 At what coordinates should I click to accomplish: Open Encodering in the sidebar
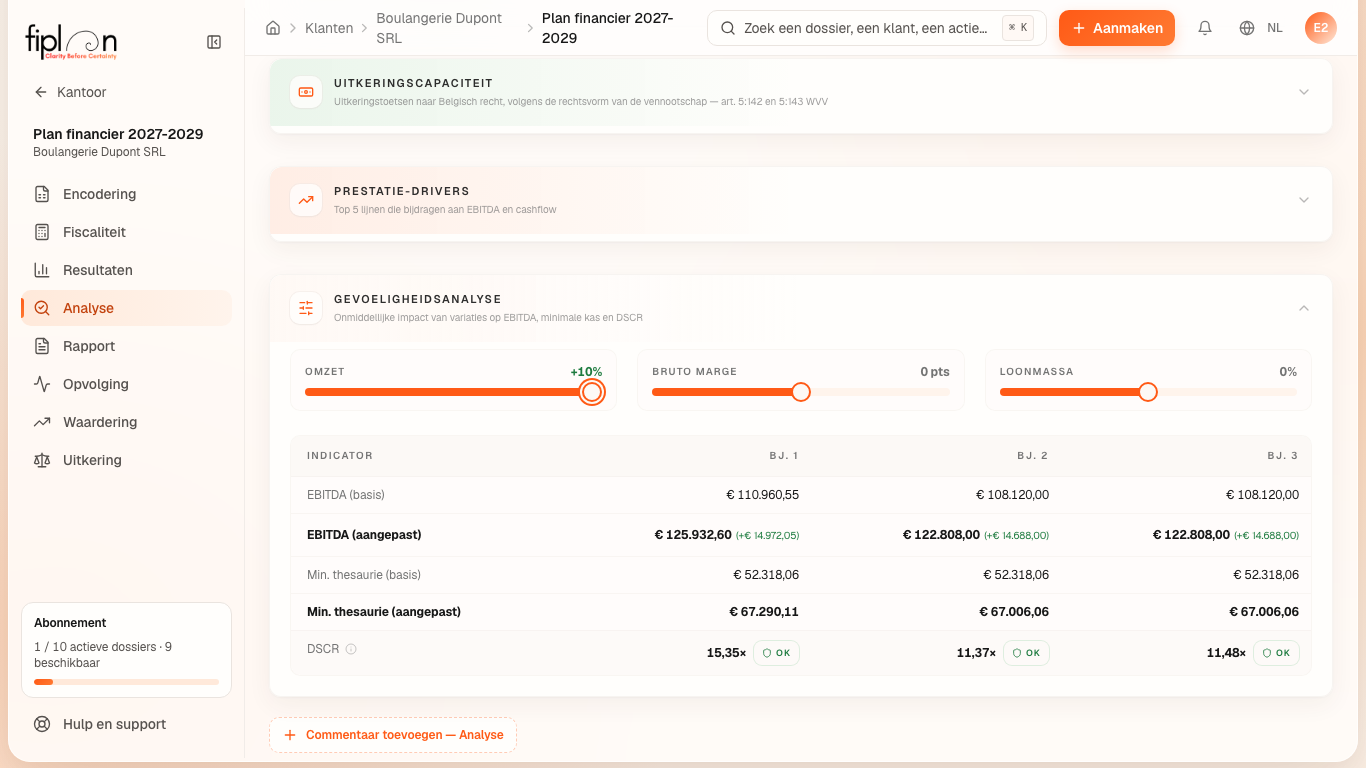click(x=126, y=194)
